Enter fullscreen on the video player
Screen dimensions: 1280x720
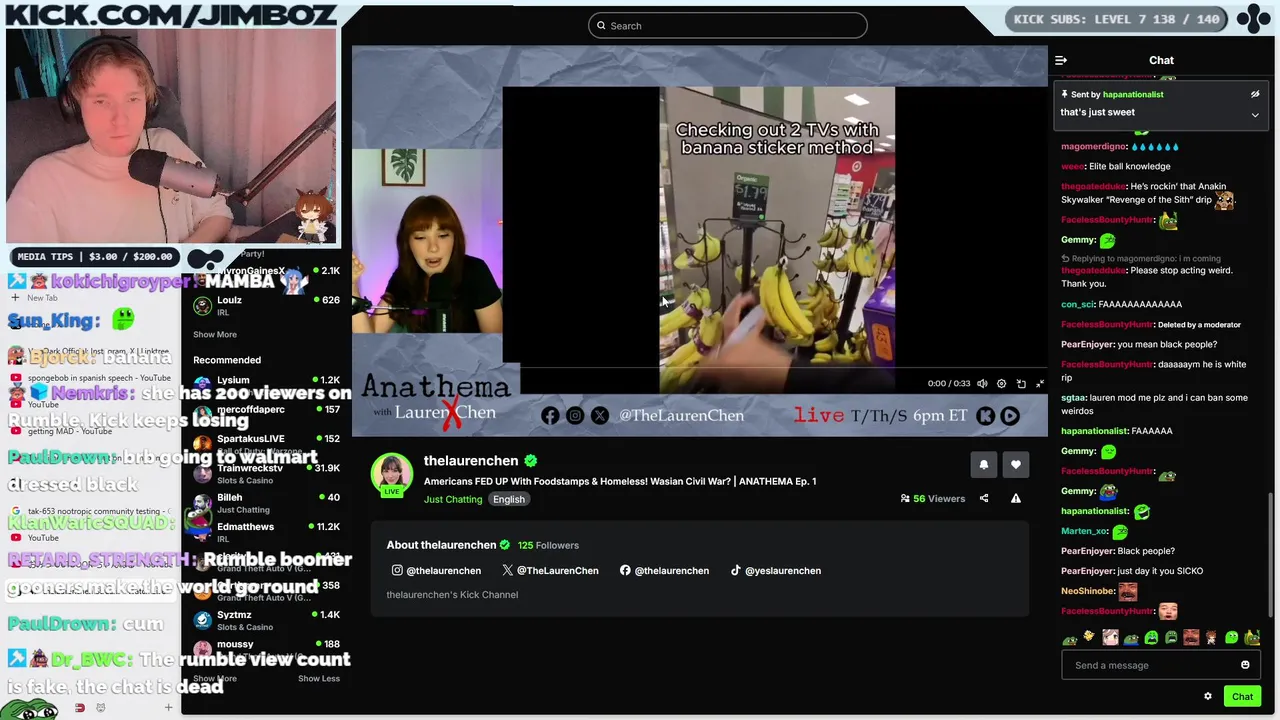coord(1040,384)
